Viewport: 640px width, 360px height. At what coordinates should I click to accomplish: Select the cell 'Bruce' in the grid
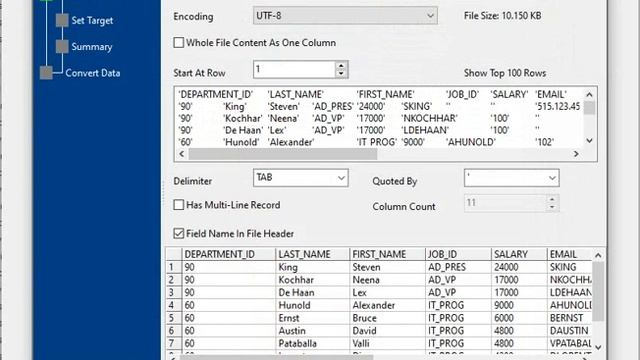[387, 318]
